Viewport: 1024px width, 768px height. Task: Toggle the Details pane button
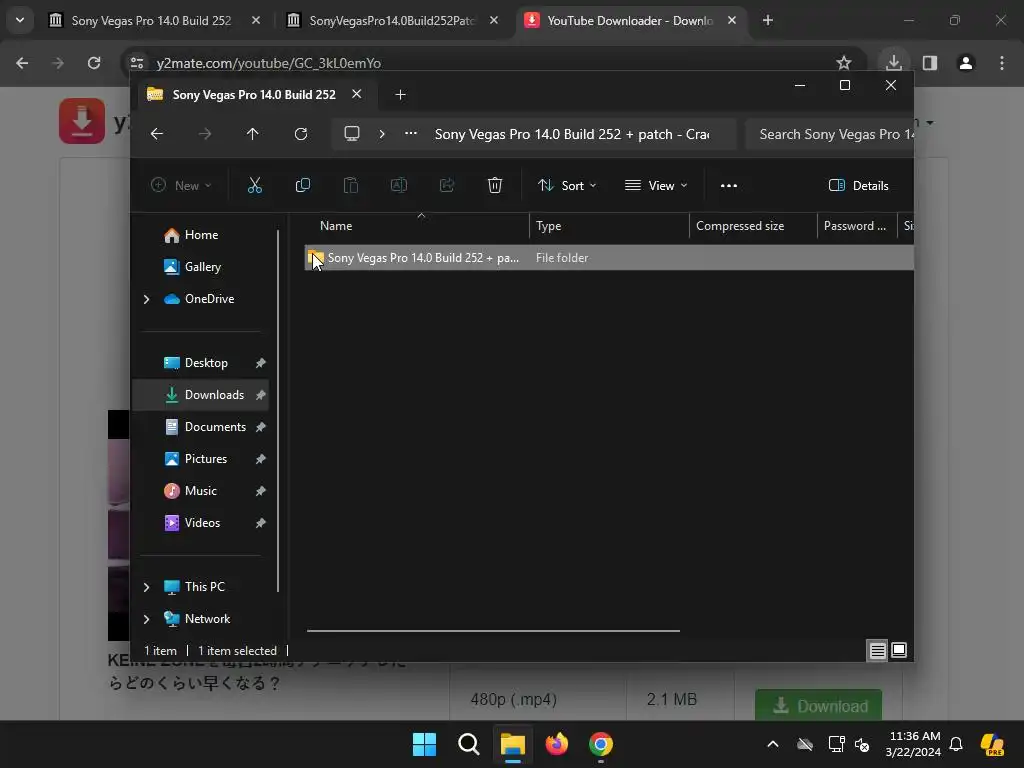pyautogui.click(x=859, y=185)
